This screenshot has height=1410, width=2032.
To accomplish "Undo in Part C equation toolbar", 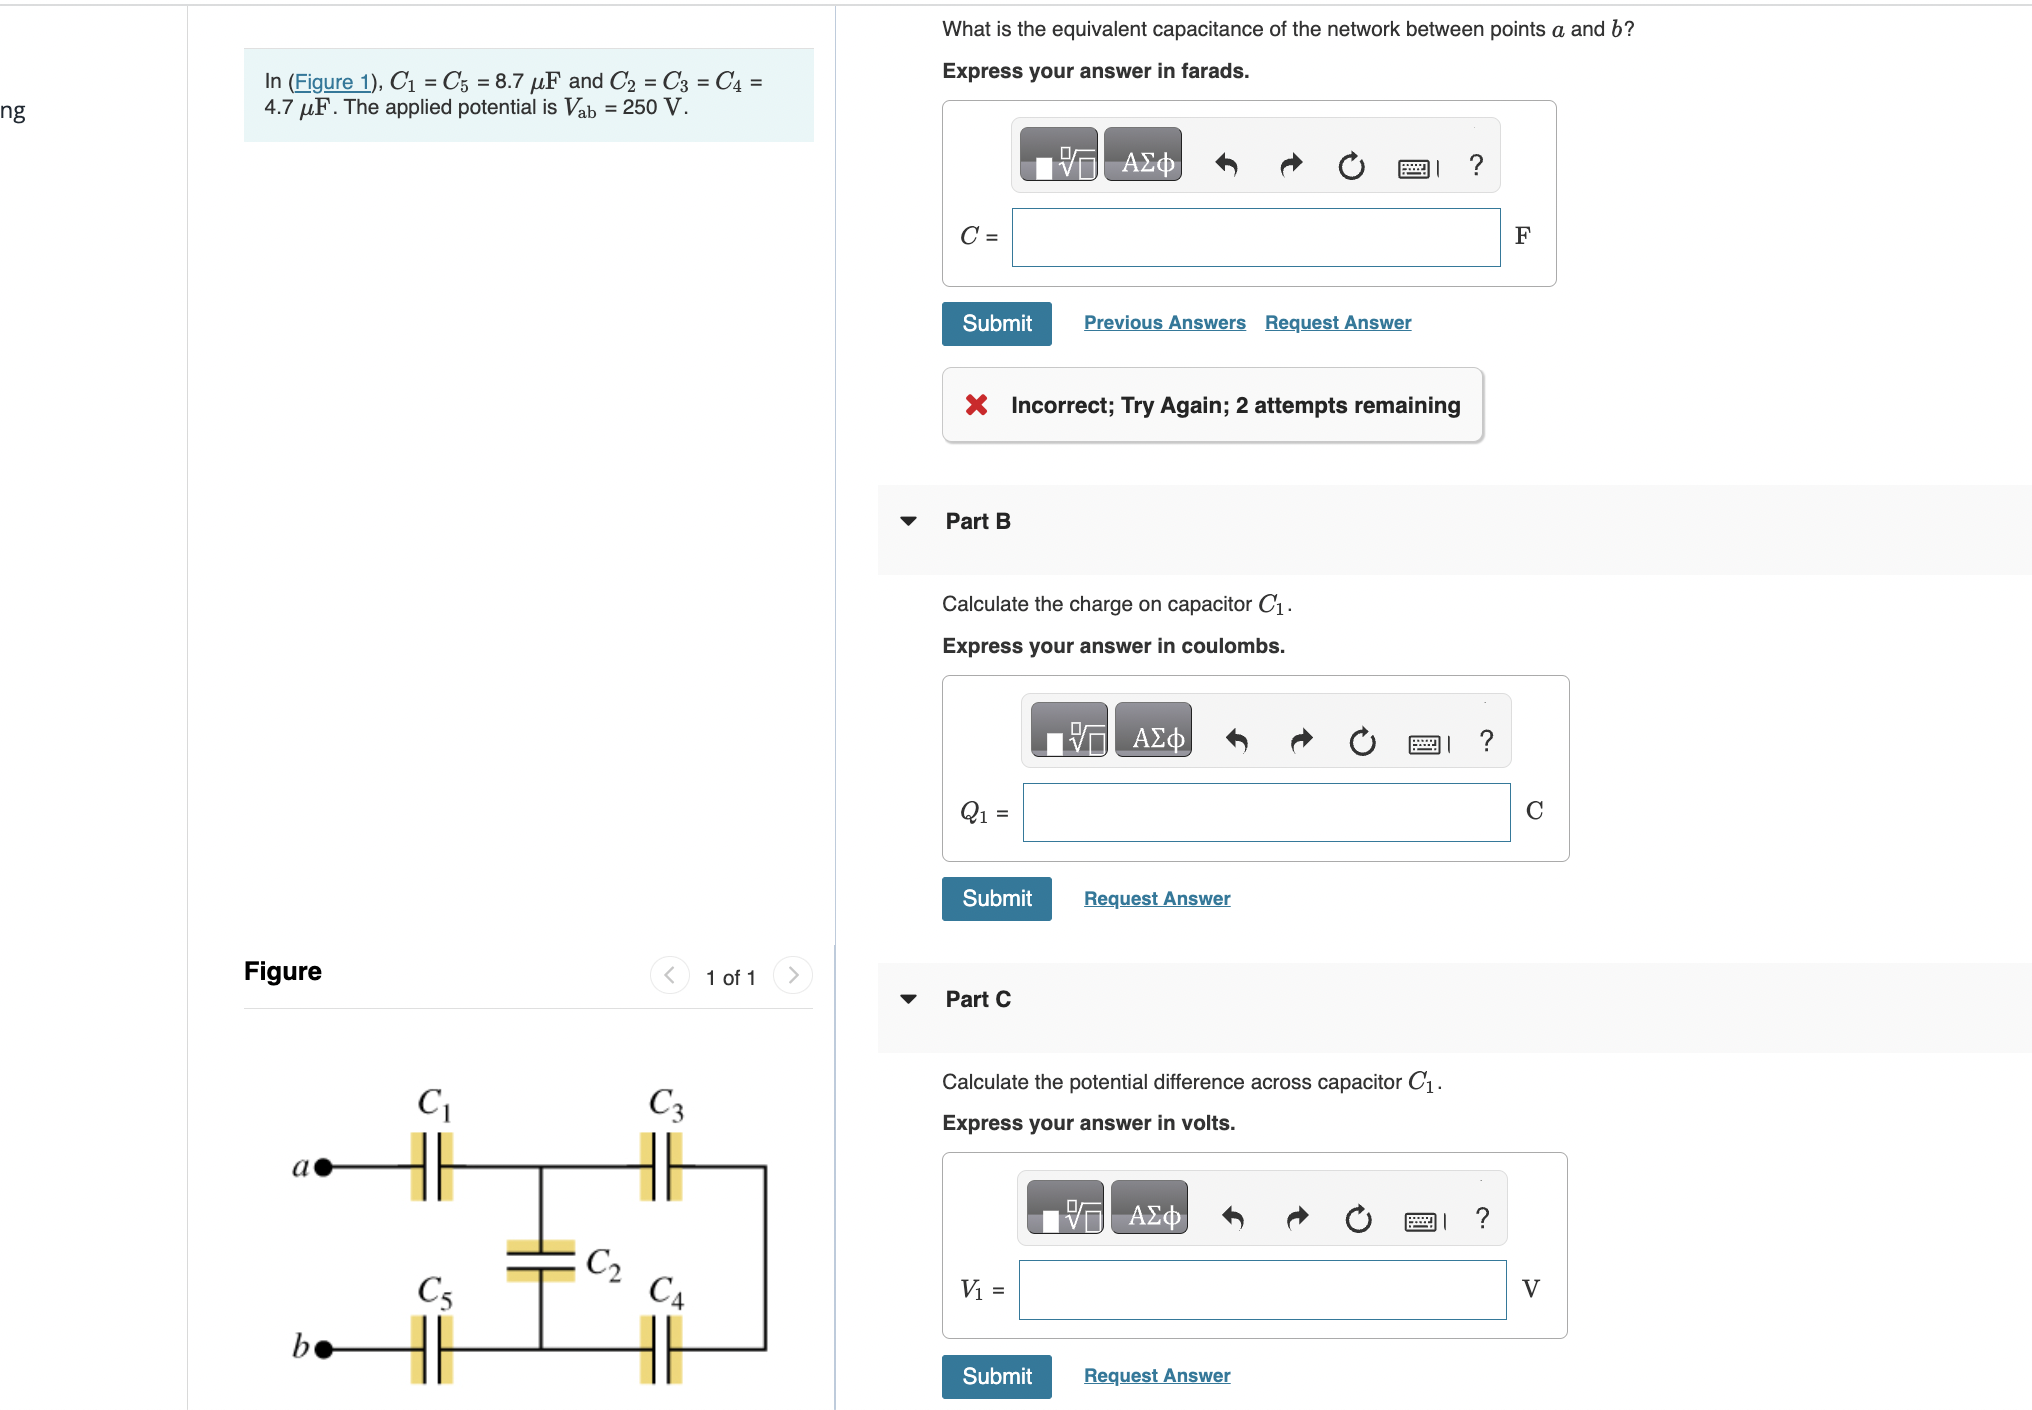I will [1232, 1218].
